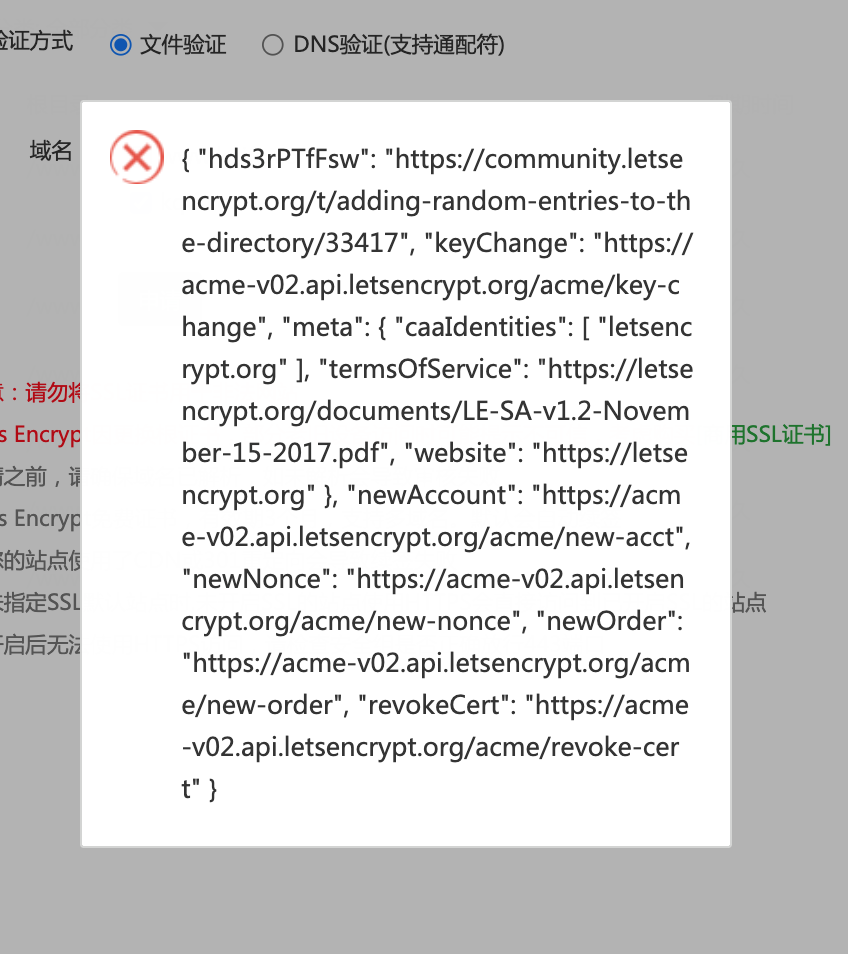The height and width of the screenshot is (954, 848).
Task: Click the "newAccount" text in the message
Action: (435, 495)
